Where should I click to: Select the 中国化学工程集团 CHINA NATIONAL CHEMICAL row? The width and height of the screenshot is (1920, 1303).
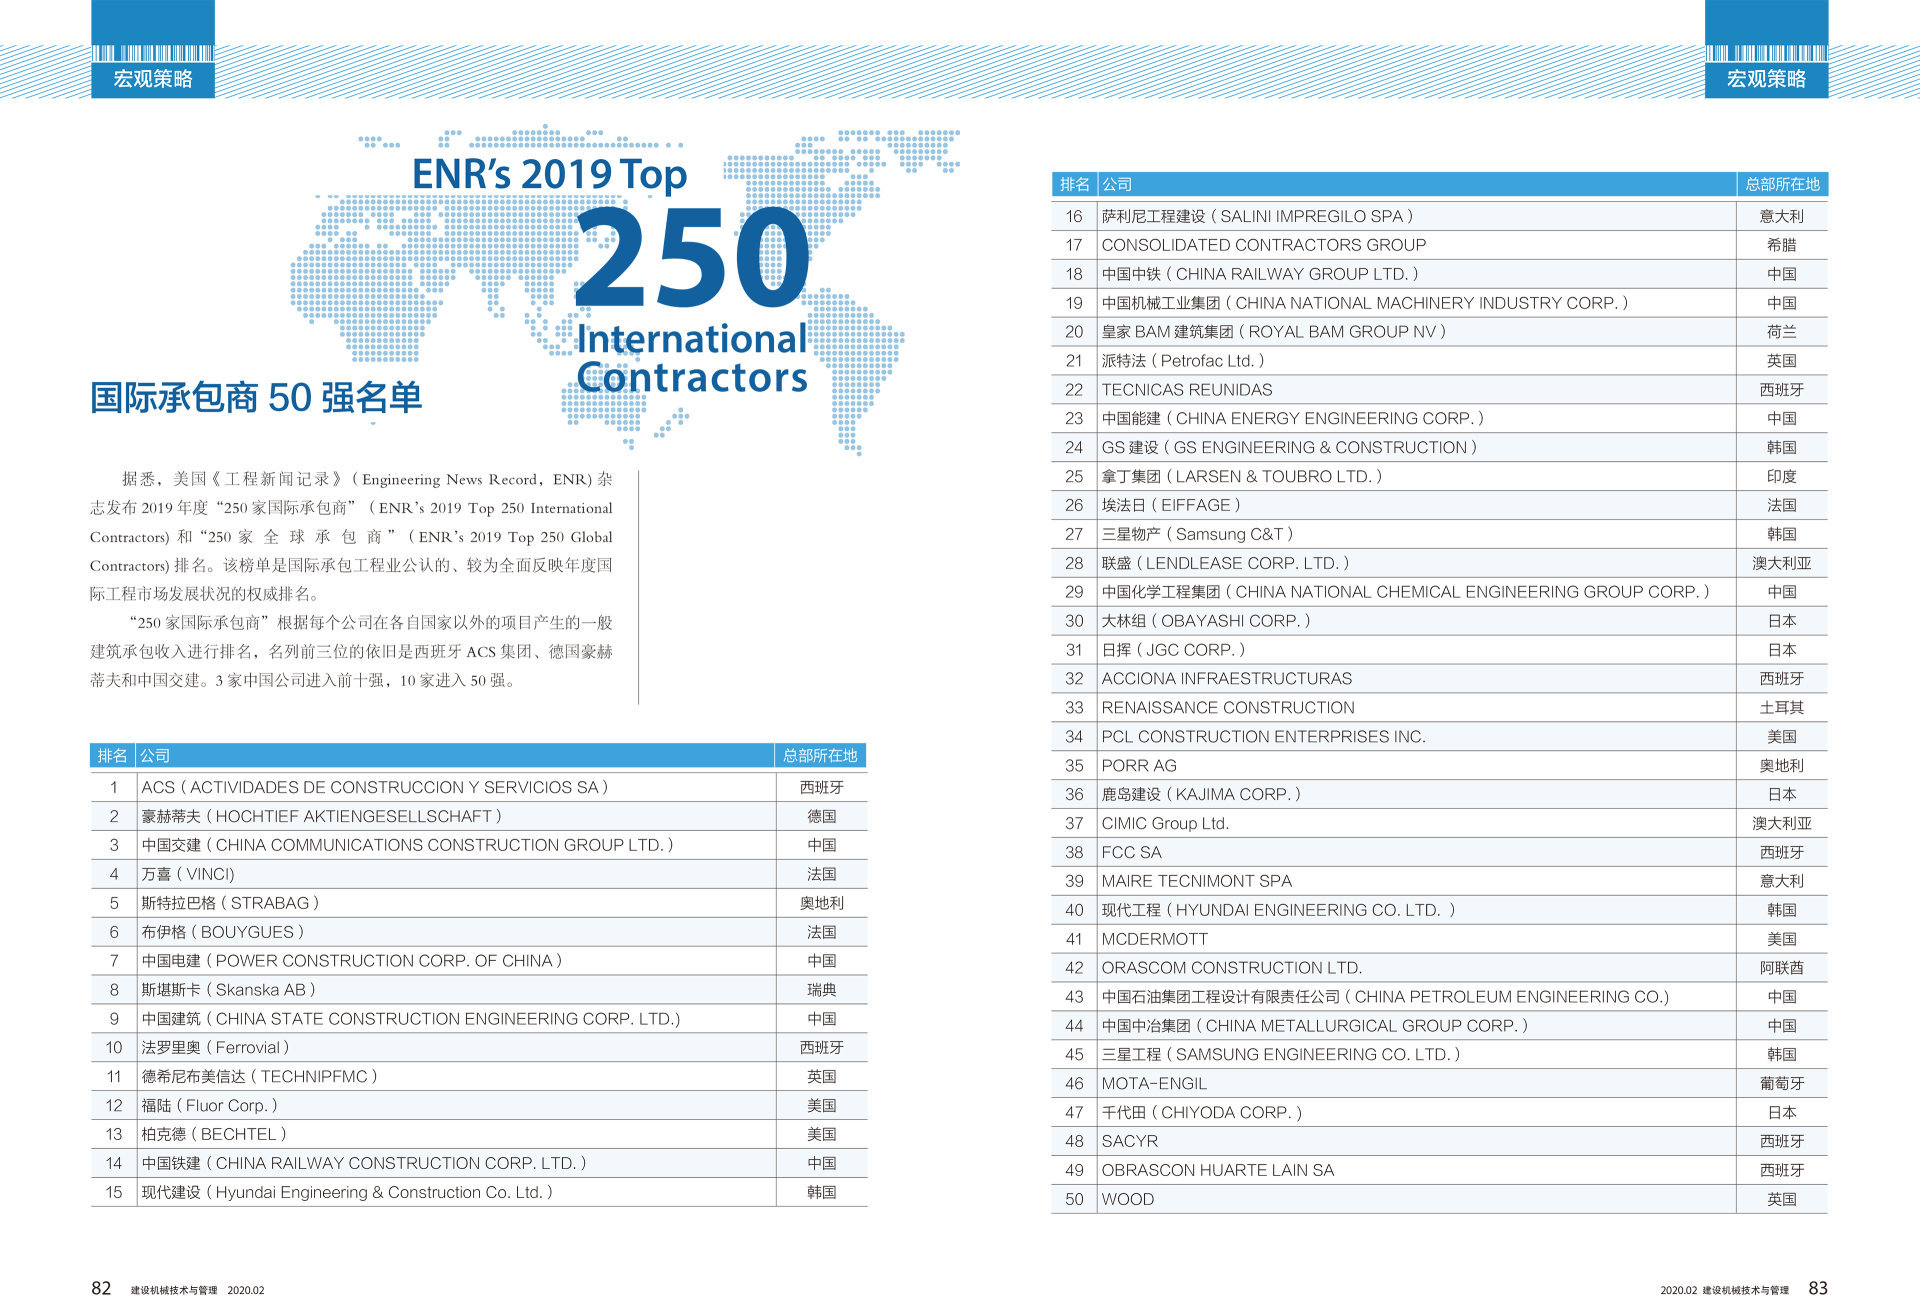(x=1439, y=592)
